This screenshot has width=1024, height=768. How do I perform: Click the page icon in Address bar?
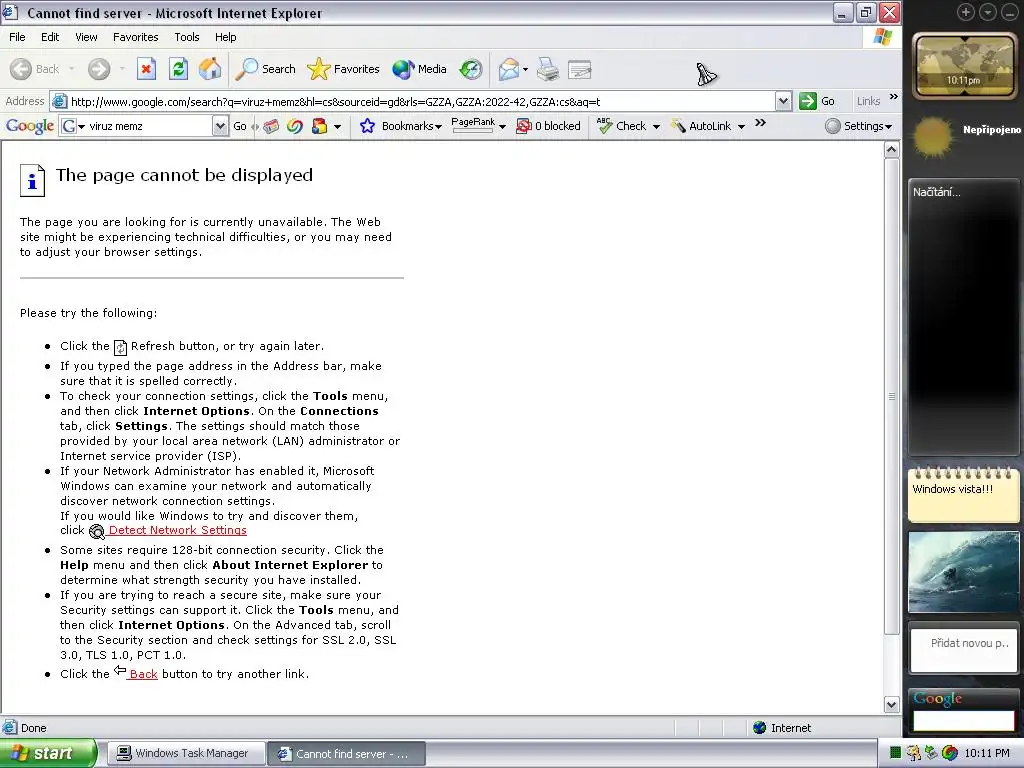[59, 101]
